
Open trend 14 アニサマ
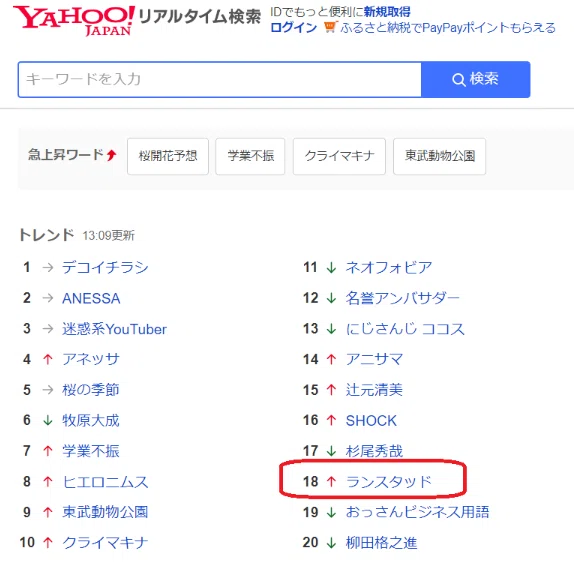[x=374, y=359]
